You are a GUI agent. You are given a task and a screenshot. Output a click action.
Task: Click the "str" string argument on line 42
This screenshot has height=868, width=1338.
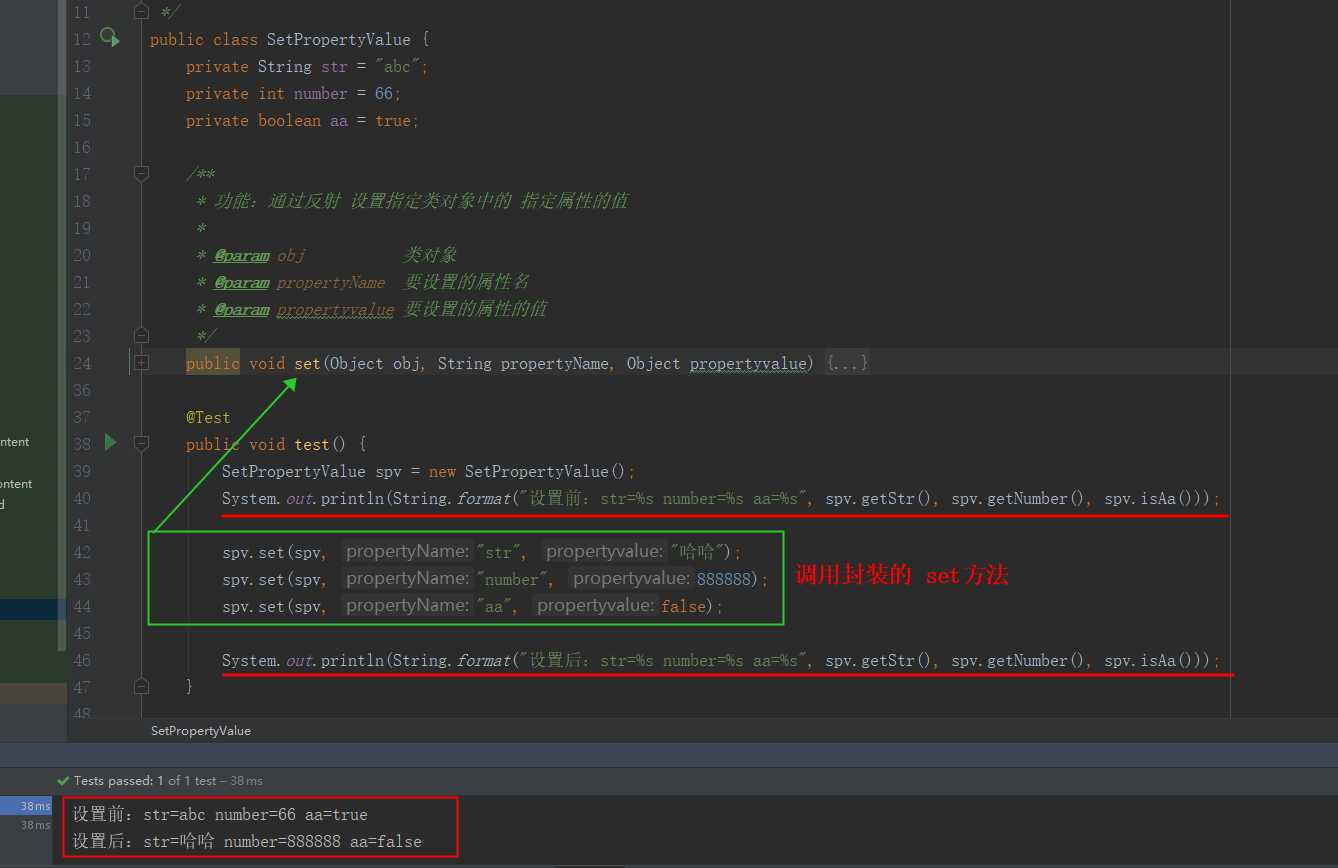(500, 552)
